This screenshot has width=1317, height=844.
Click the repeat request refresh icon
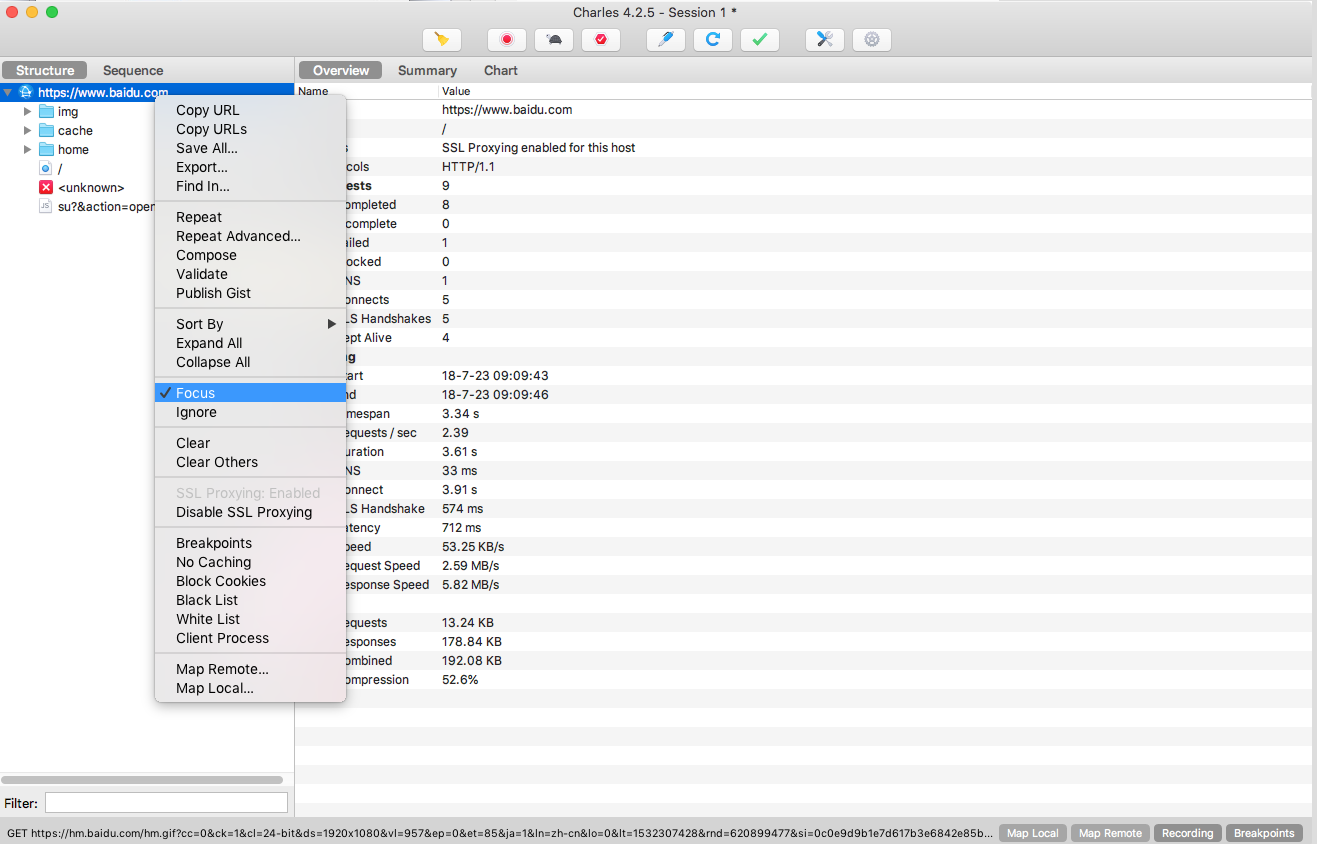712,39
